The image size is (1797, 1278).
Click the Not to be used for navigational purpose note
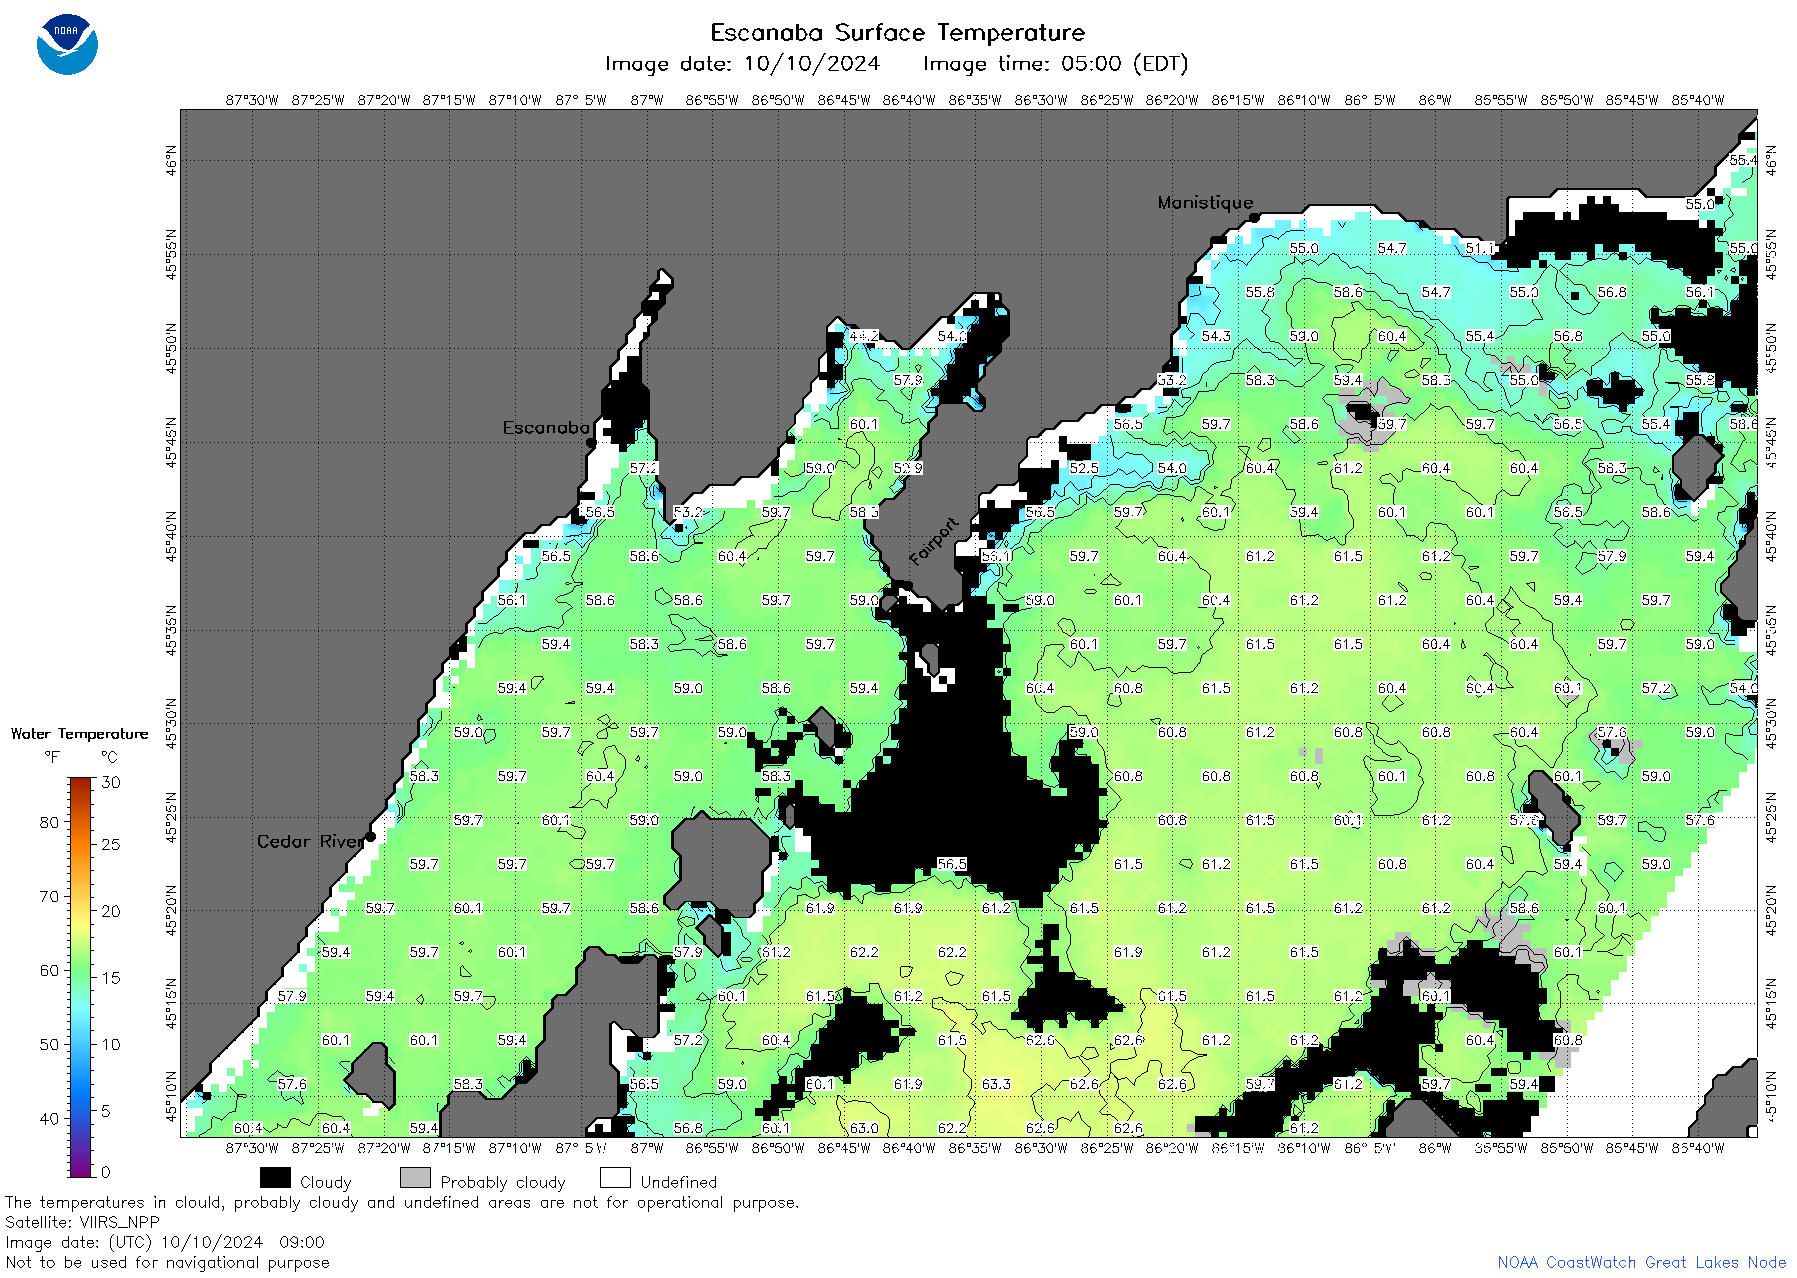tap(167, 1262)
